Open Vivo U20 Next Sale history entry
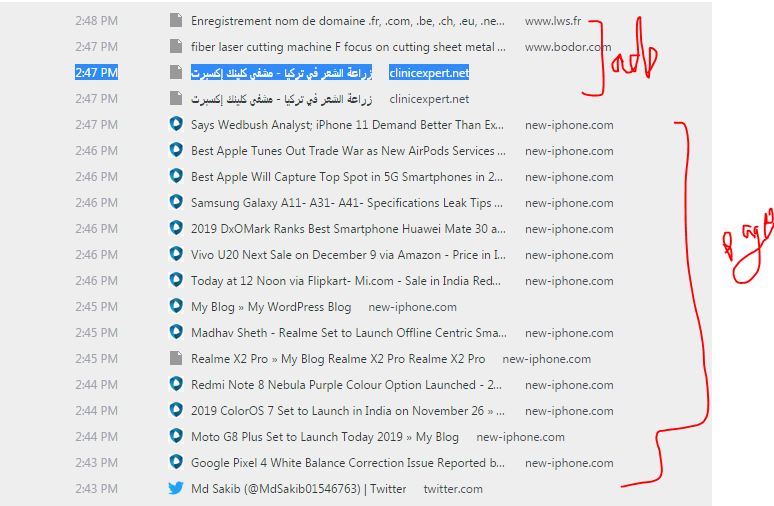Viewport: 774px width, 506px height. 347,254
